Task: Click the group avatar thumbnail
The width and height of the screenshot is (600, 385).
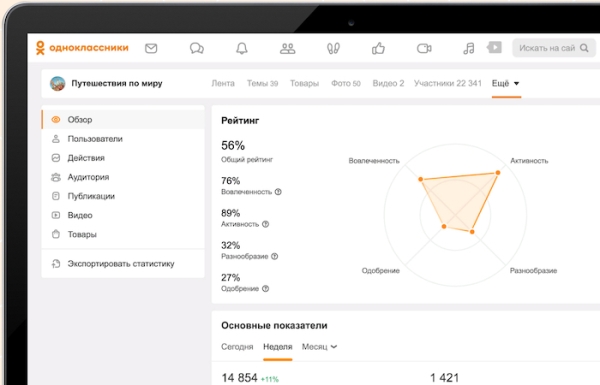Action: coord(57,83)
